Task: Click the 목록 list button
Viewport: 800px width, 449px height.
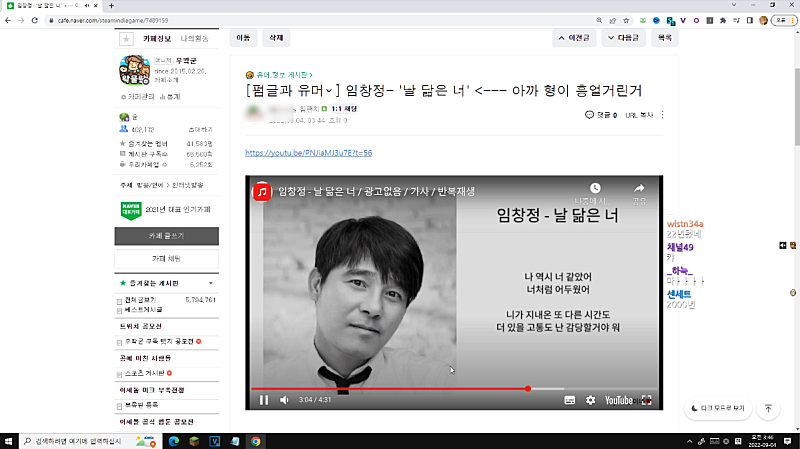Action: pos(665,38)
